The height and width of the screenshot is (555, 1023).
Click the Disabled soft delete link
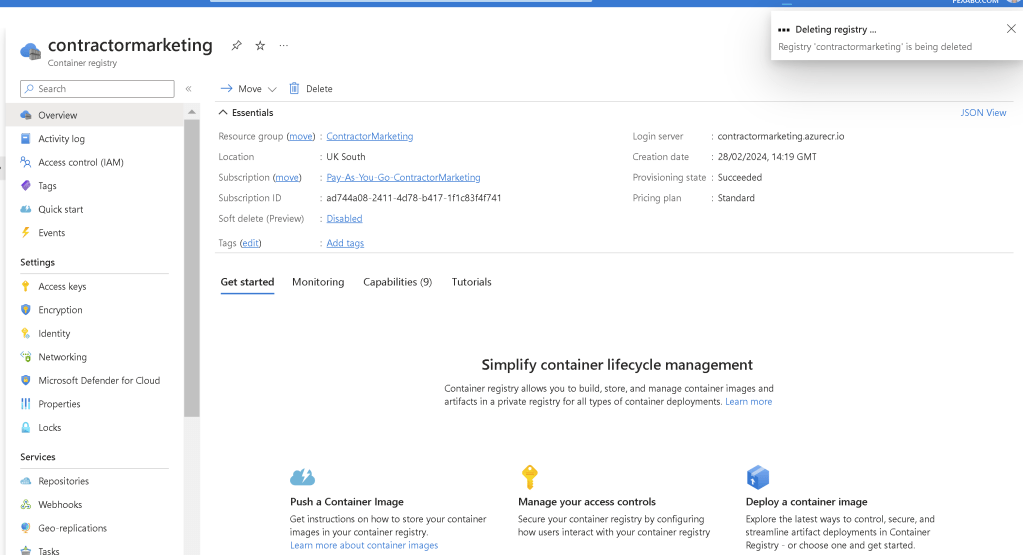tap(344, 218)
